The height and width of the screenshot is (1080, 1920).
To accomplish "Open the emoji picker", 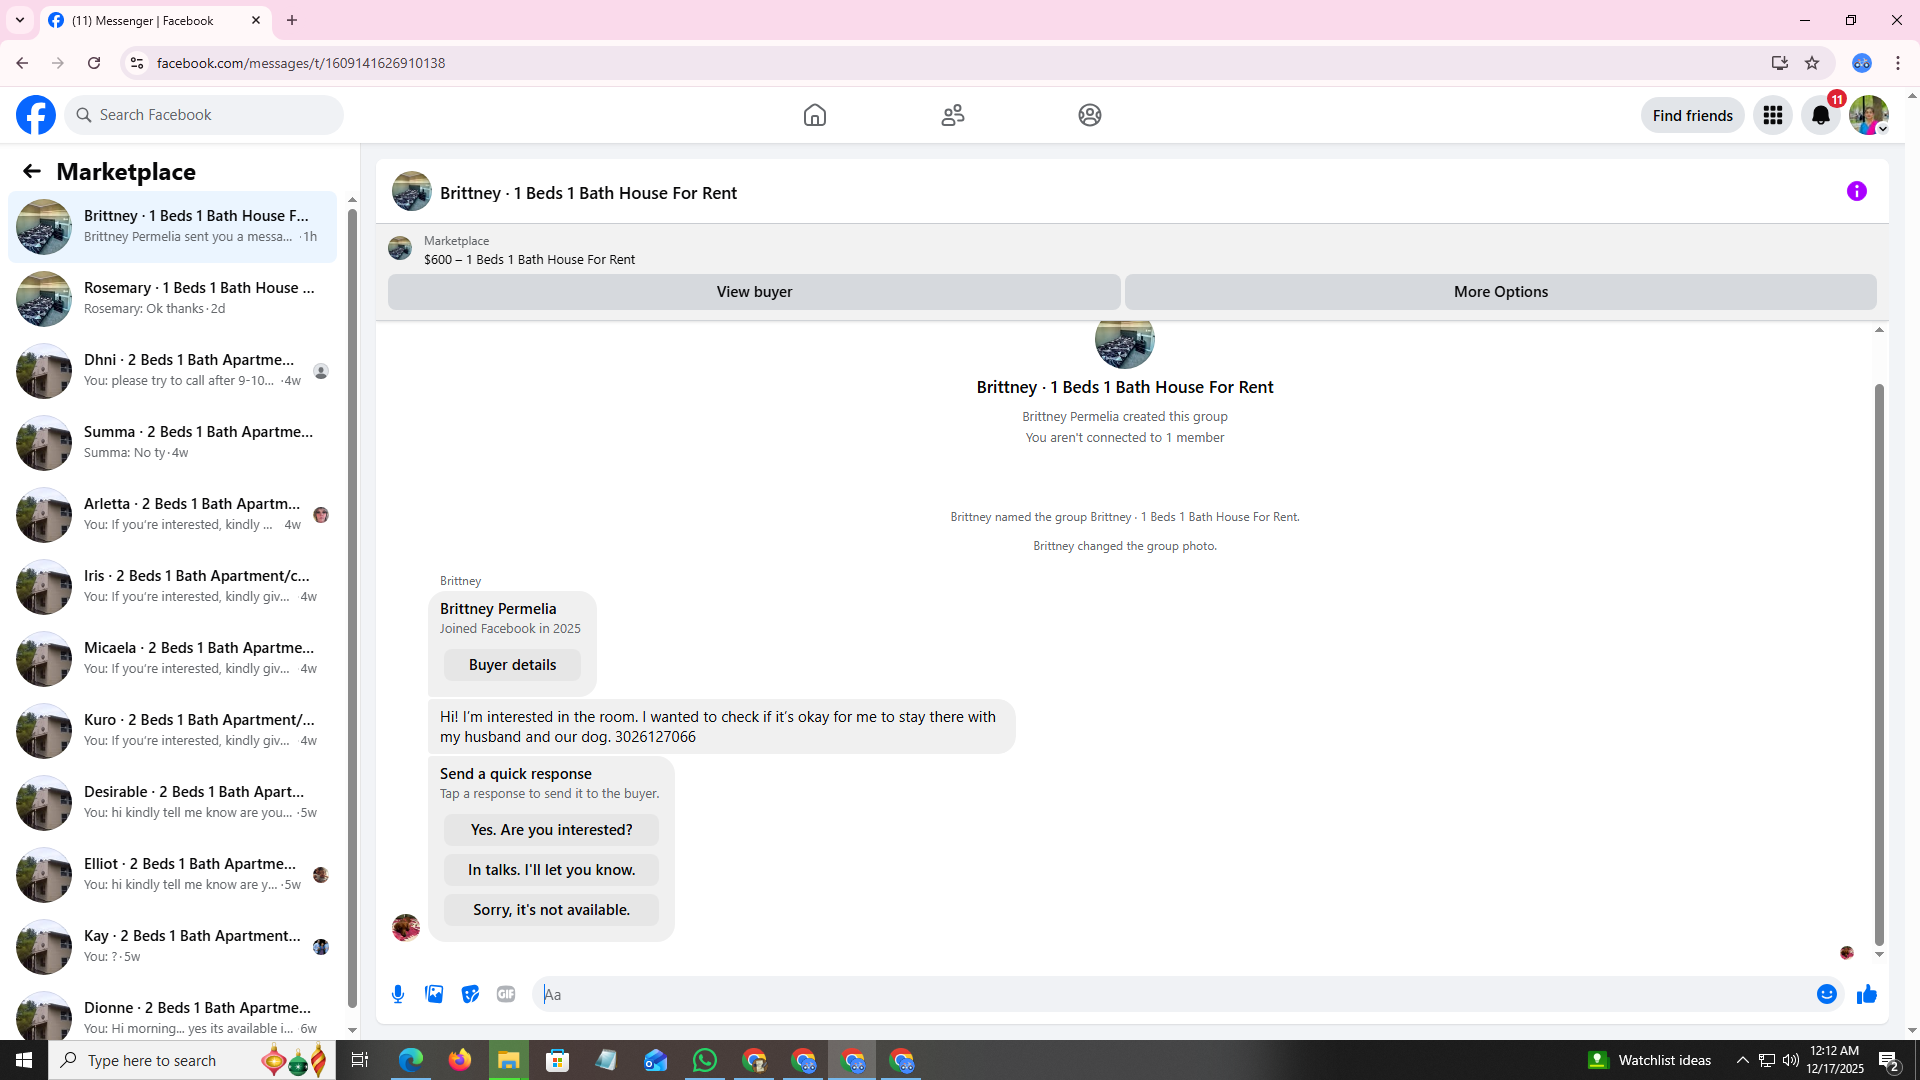I will pos(1827,994).
